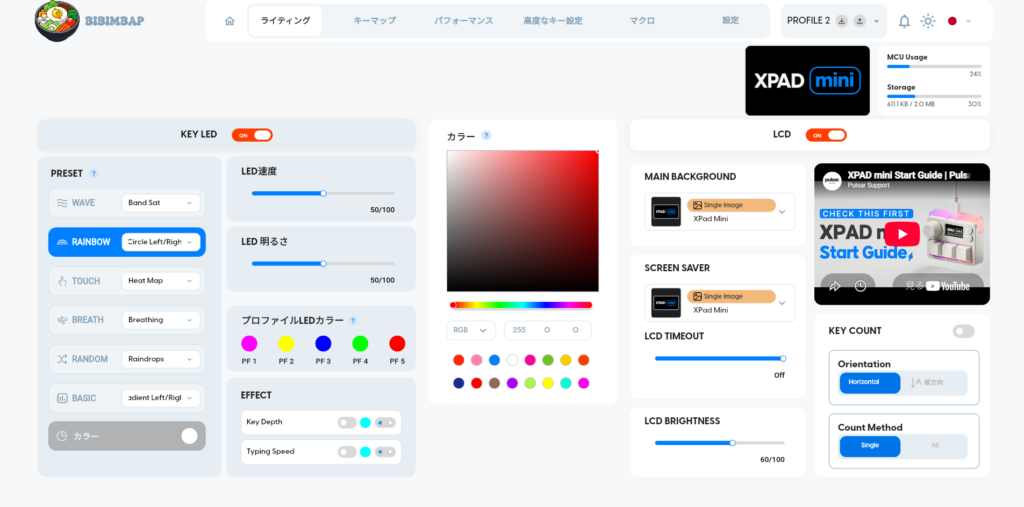The height and width of the screenshot is (507, 1024).
Task: Open the RANDOM Raindrops dropdown
Action: [x=161, y=359]
